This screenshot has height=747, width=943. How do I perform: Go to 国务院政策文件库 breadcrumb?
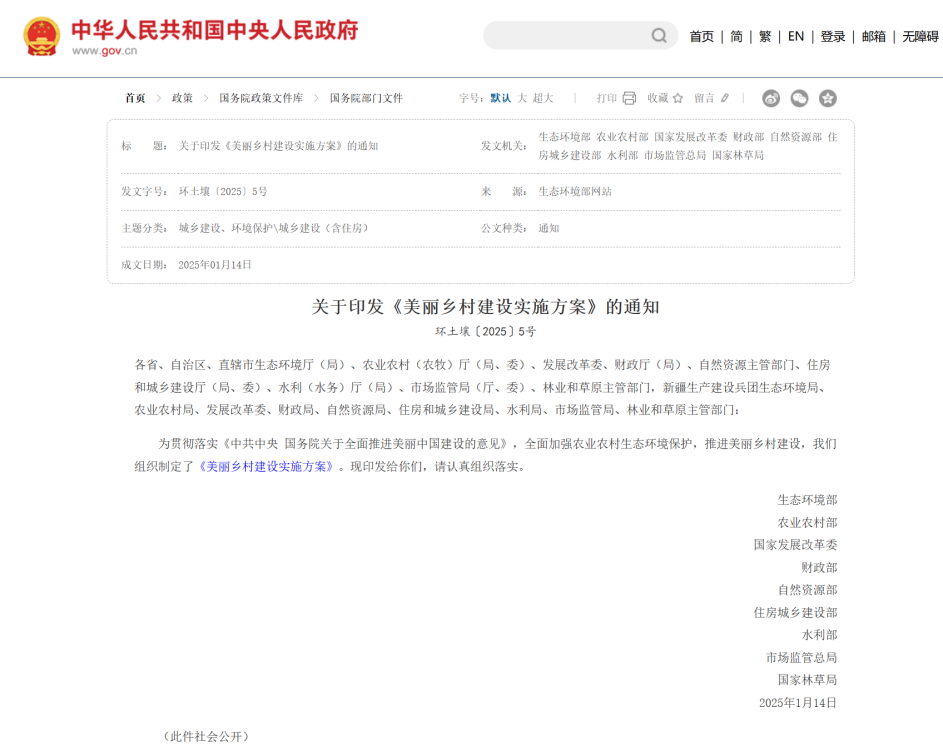261,98
